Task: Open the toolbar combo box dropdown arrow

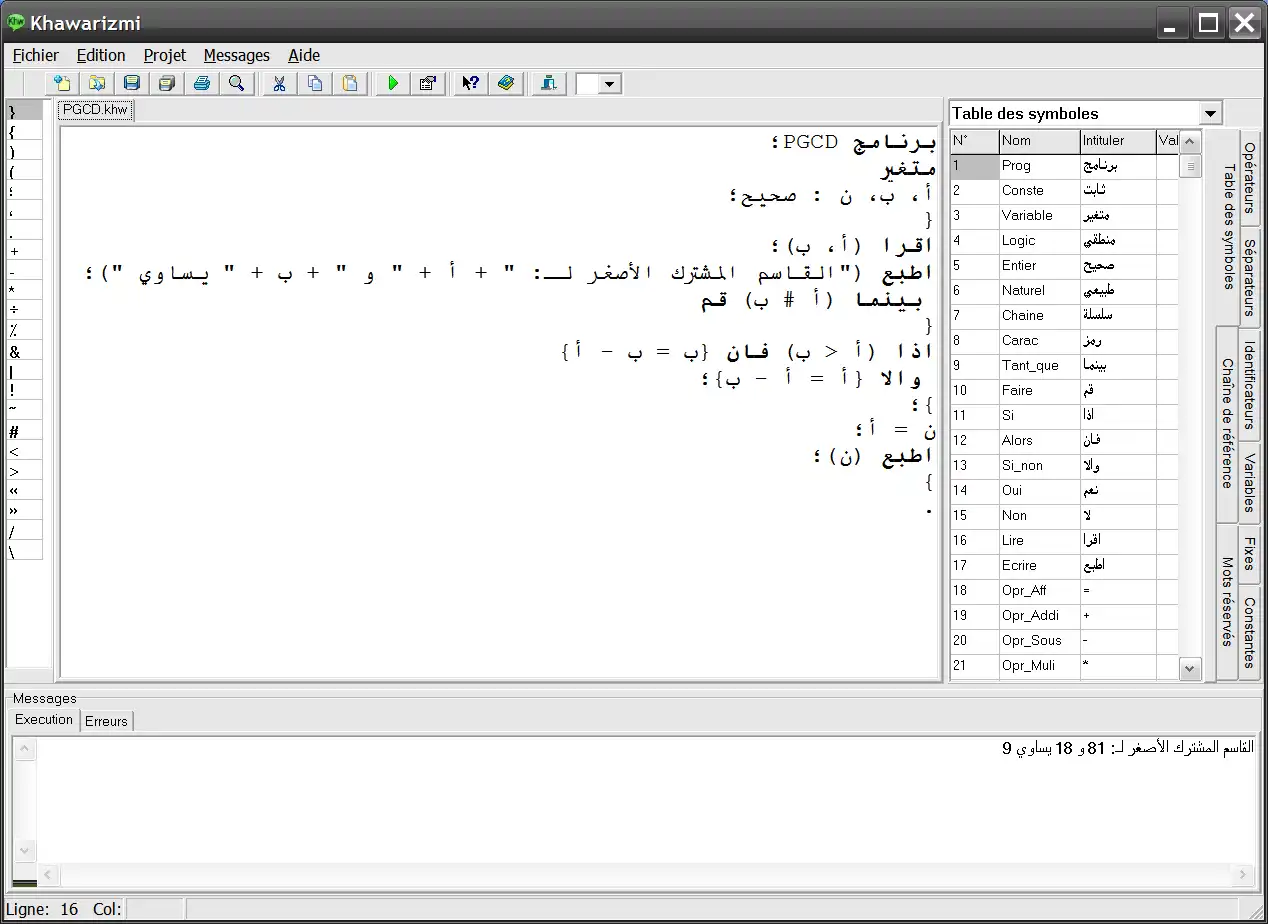Action: click(610, 84)
